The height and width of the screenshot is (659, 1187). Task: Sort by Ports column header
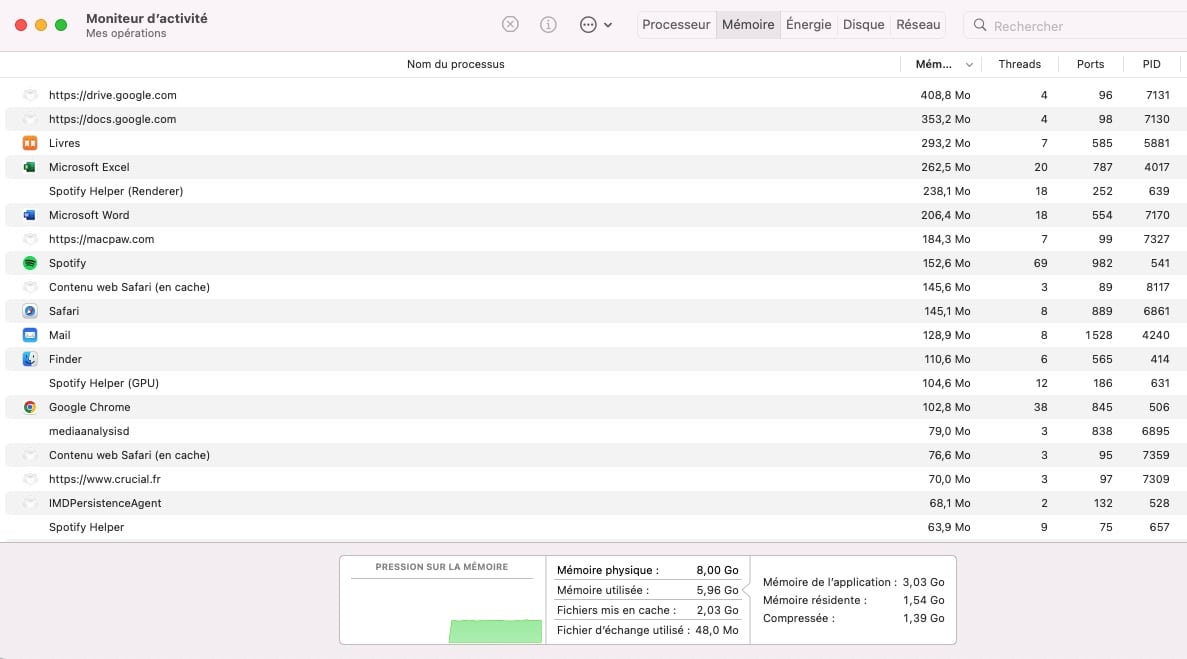click(x=1090, y=64)
